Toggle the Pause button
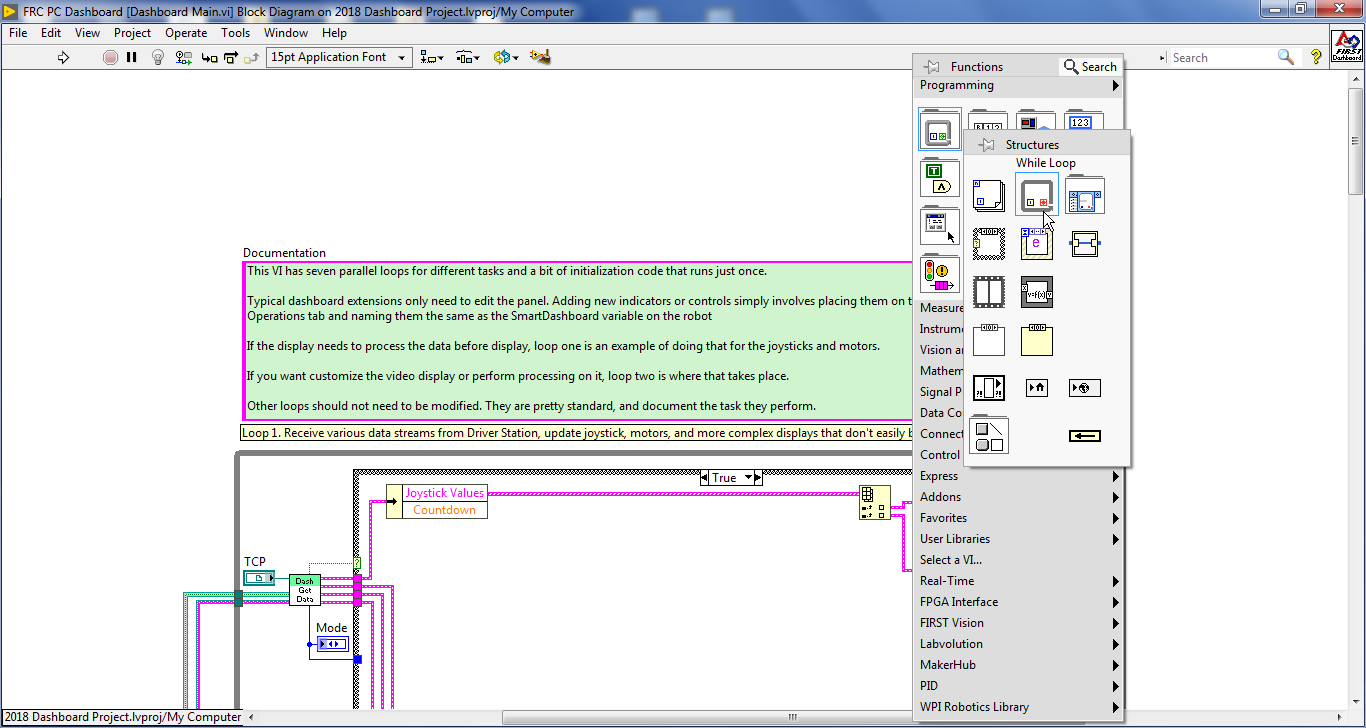 [x=132, y=57]
